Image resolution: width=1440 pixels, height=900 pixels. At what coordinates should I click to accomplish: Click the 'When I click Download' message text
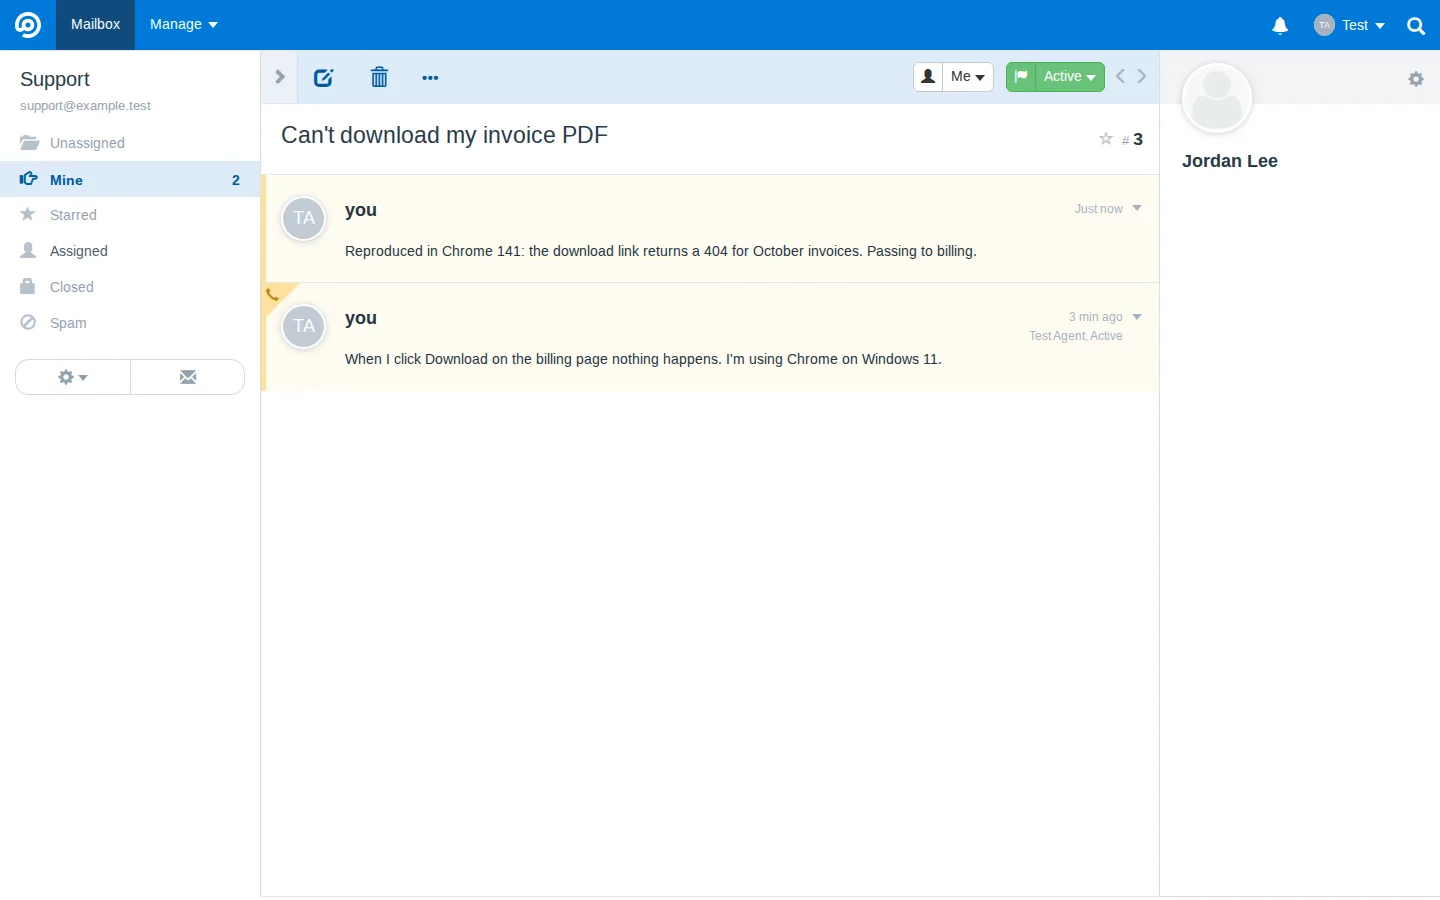[643, 359]
